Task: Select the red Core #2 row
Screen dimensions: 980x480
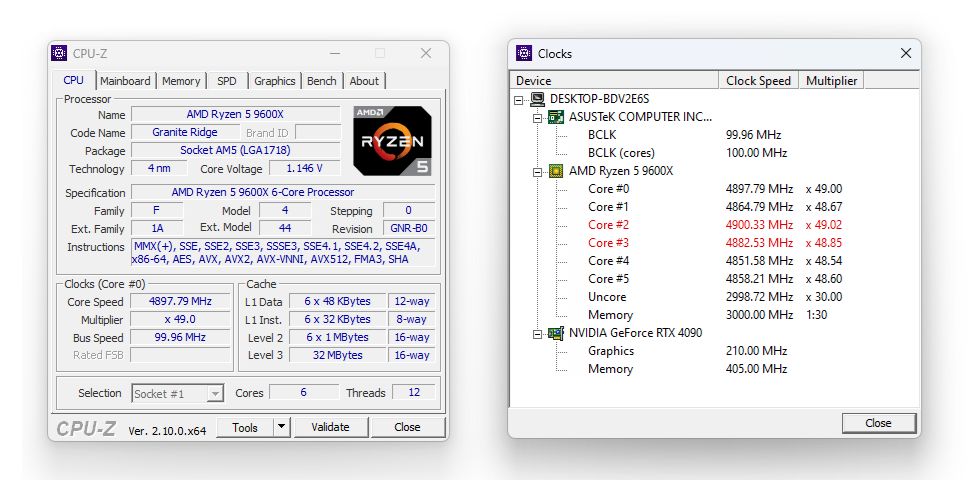Action: [x=609, y=225]
